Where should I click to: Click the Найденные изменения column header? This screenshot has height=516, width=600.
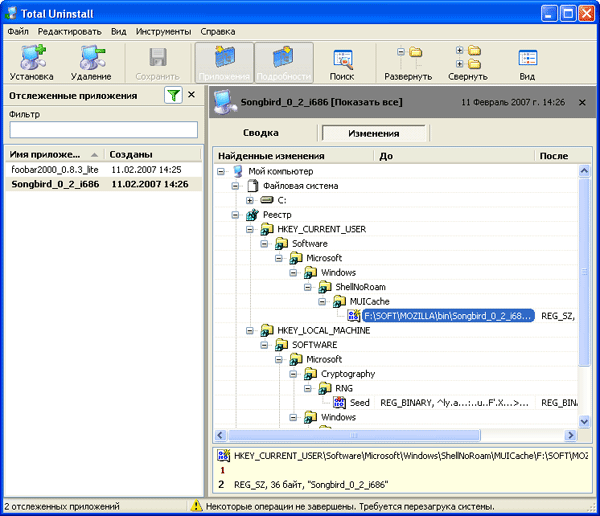[x=293, y=156]
